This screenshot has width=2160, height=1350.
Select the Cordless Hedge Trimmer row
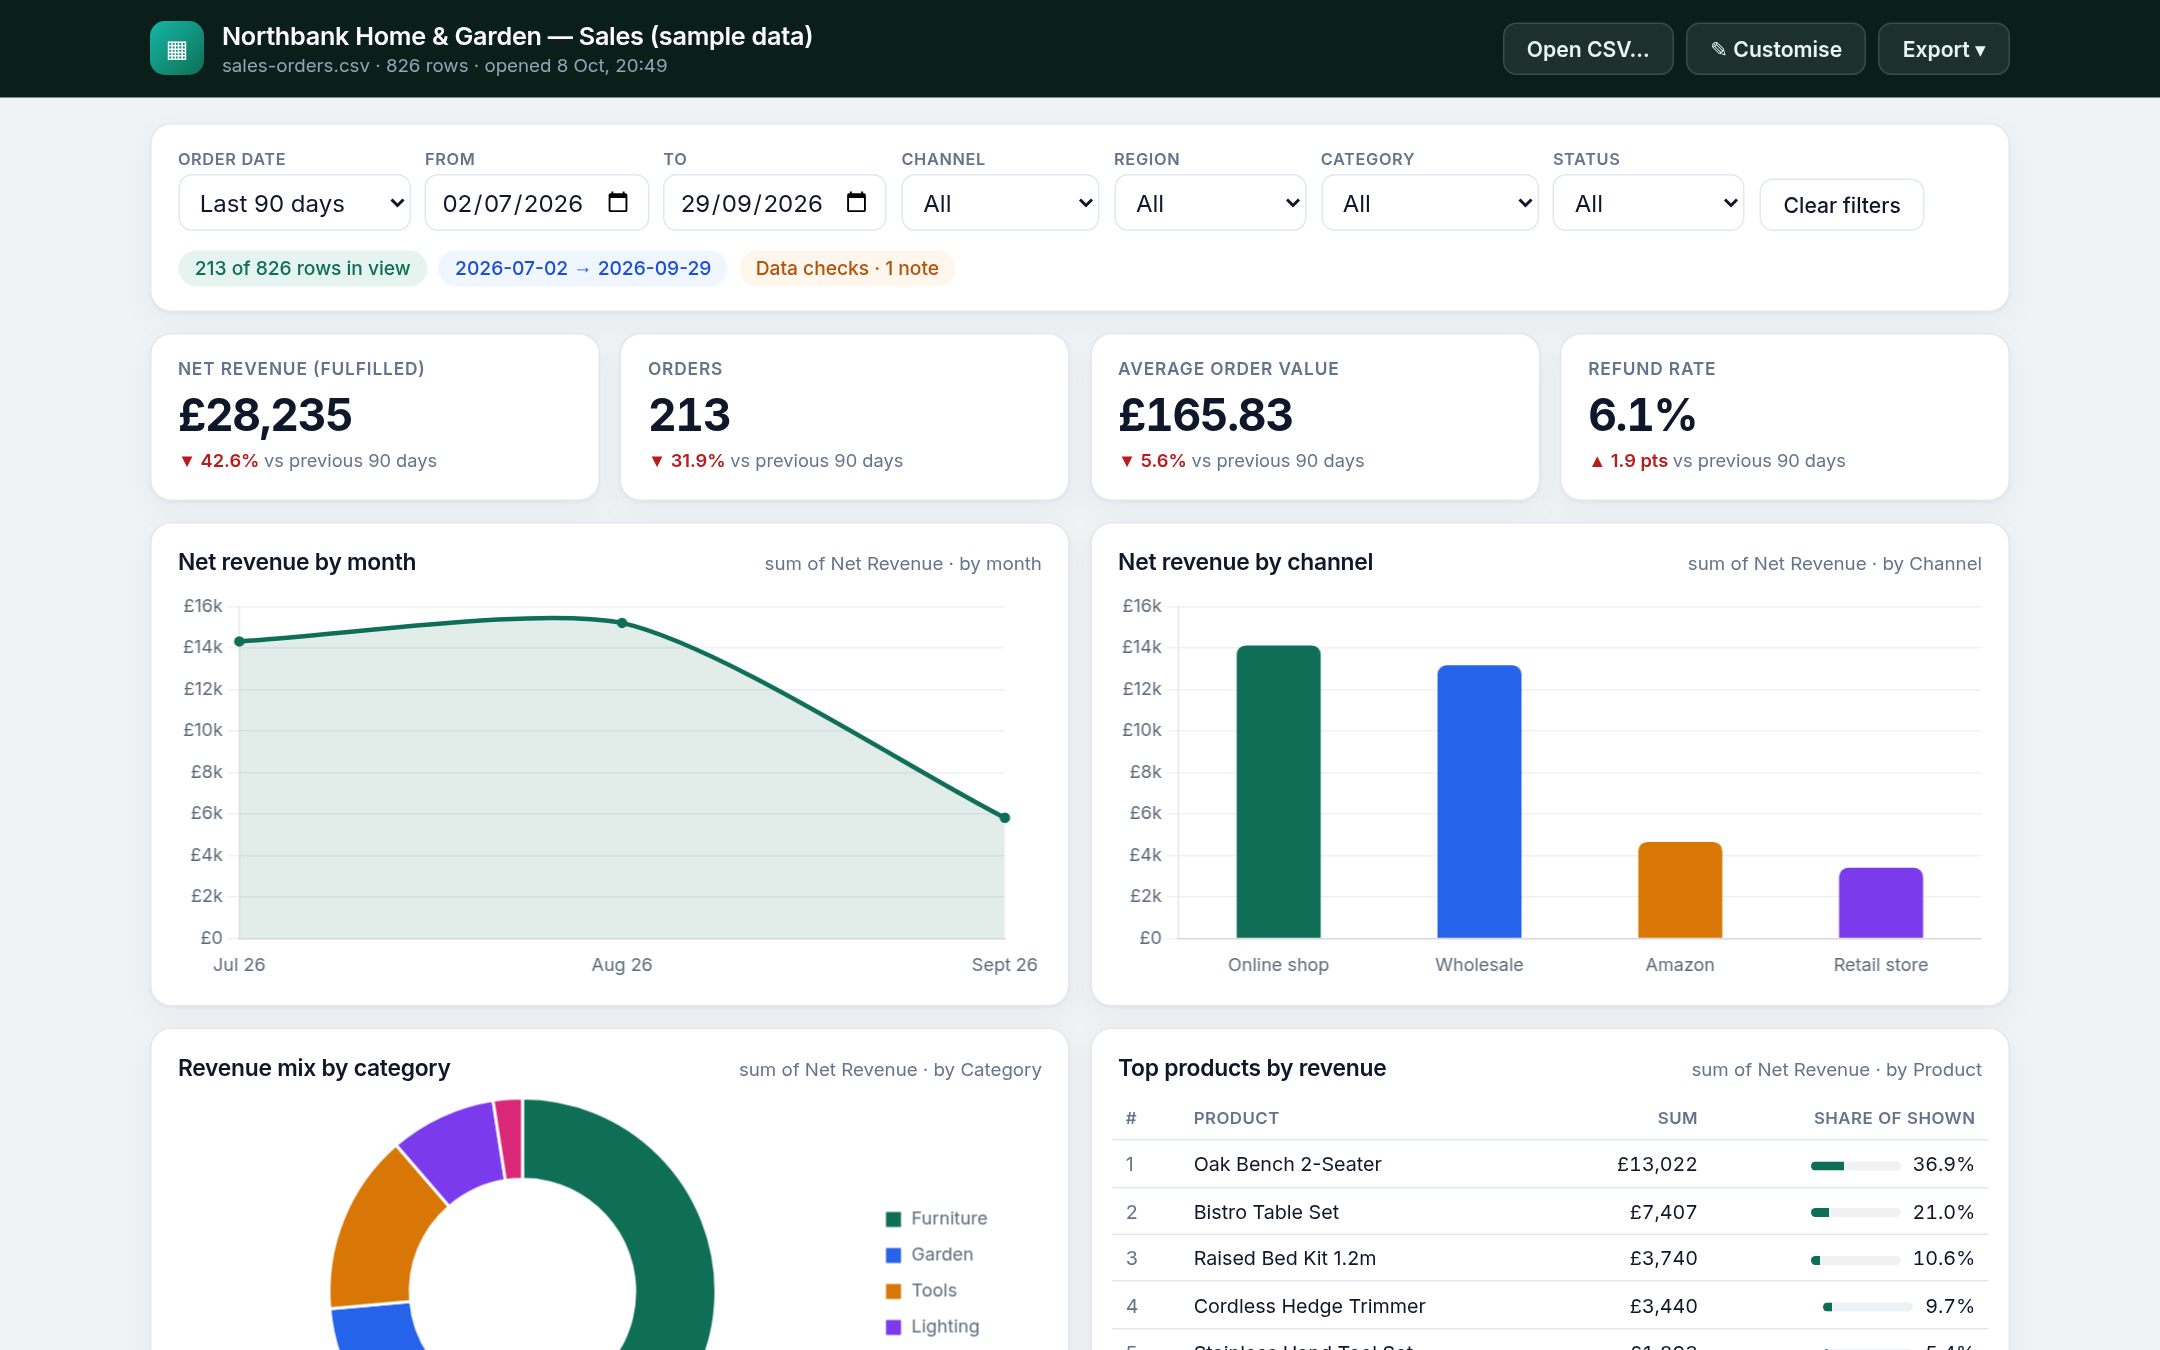(x=1549, y=1306)
